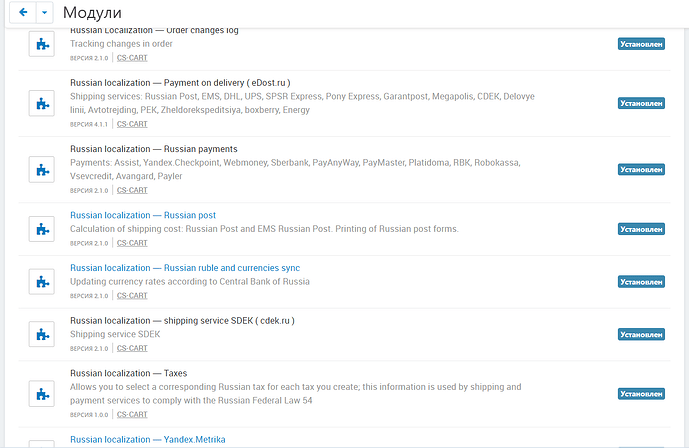Click puzzle icon for shipping service SDEK
The image size is (689, 448).
(x=42, y=334)
